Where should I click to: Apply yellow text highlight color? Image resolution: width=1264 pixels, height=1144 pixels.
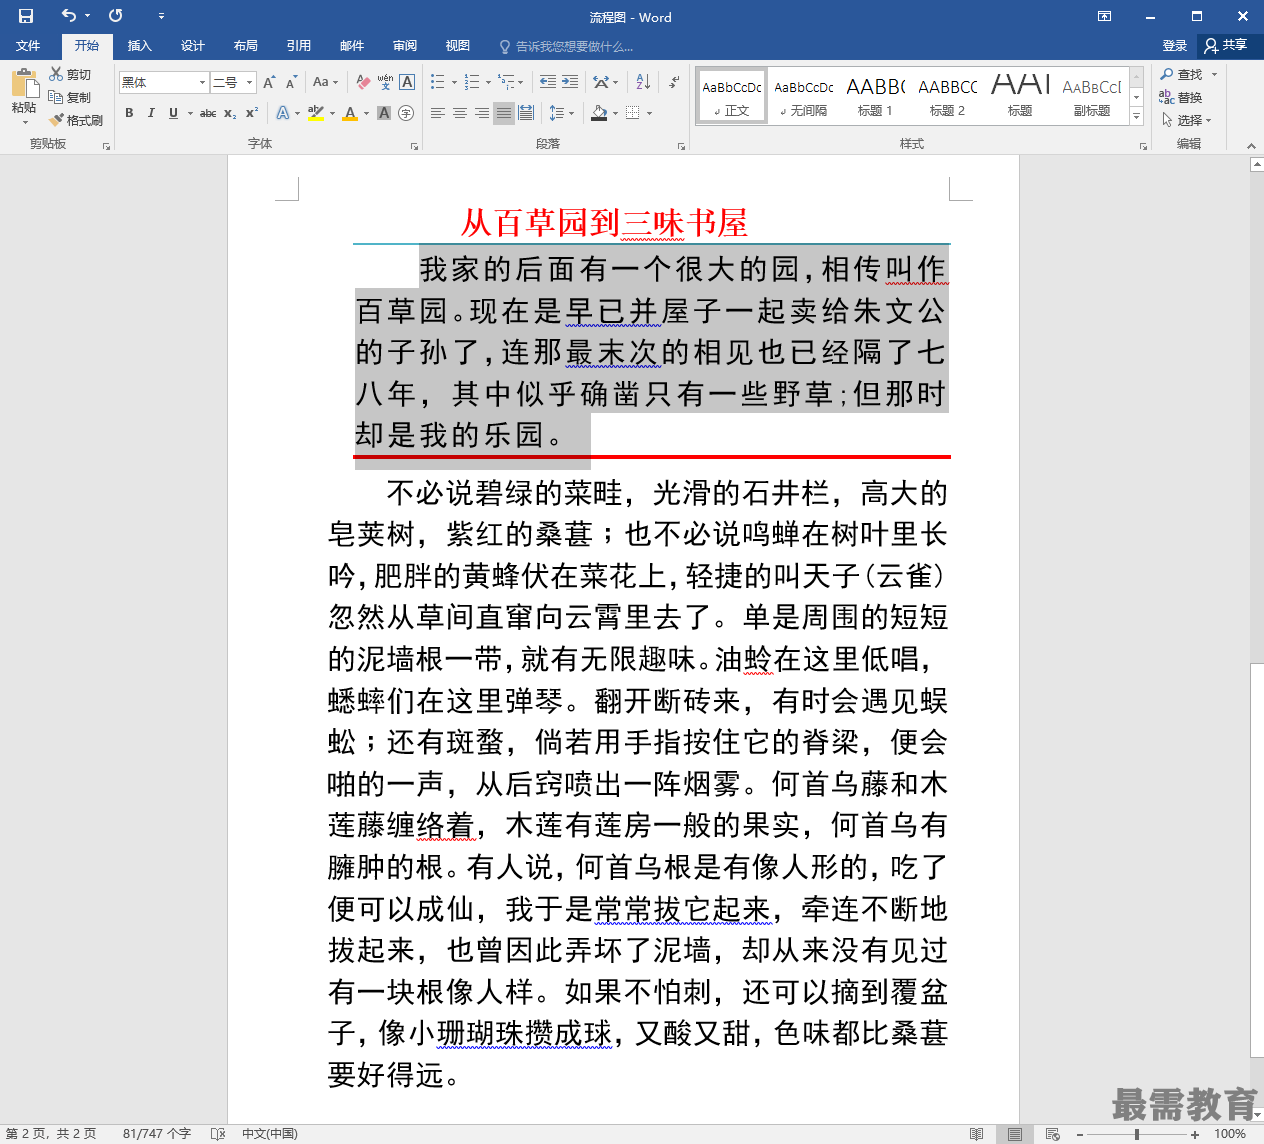click(x=315, y=113)
